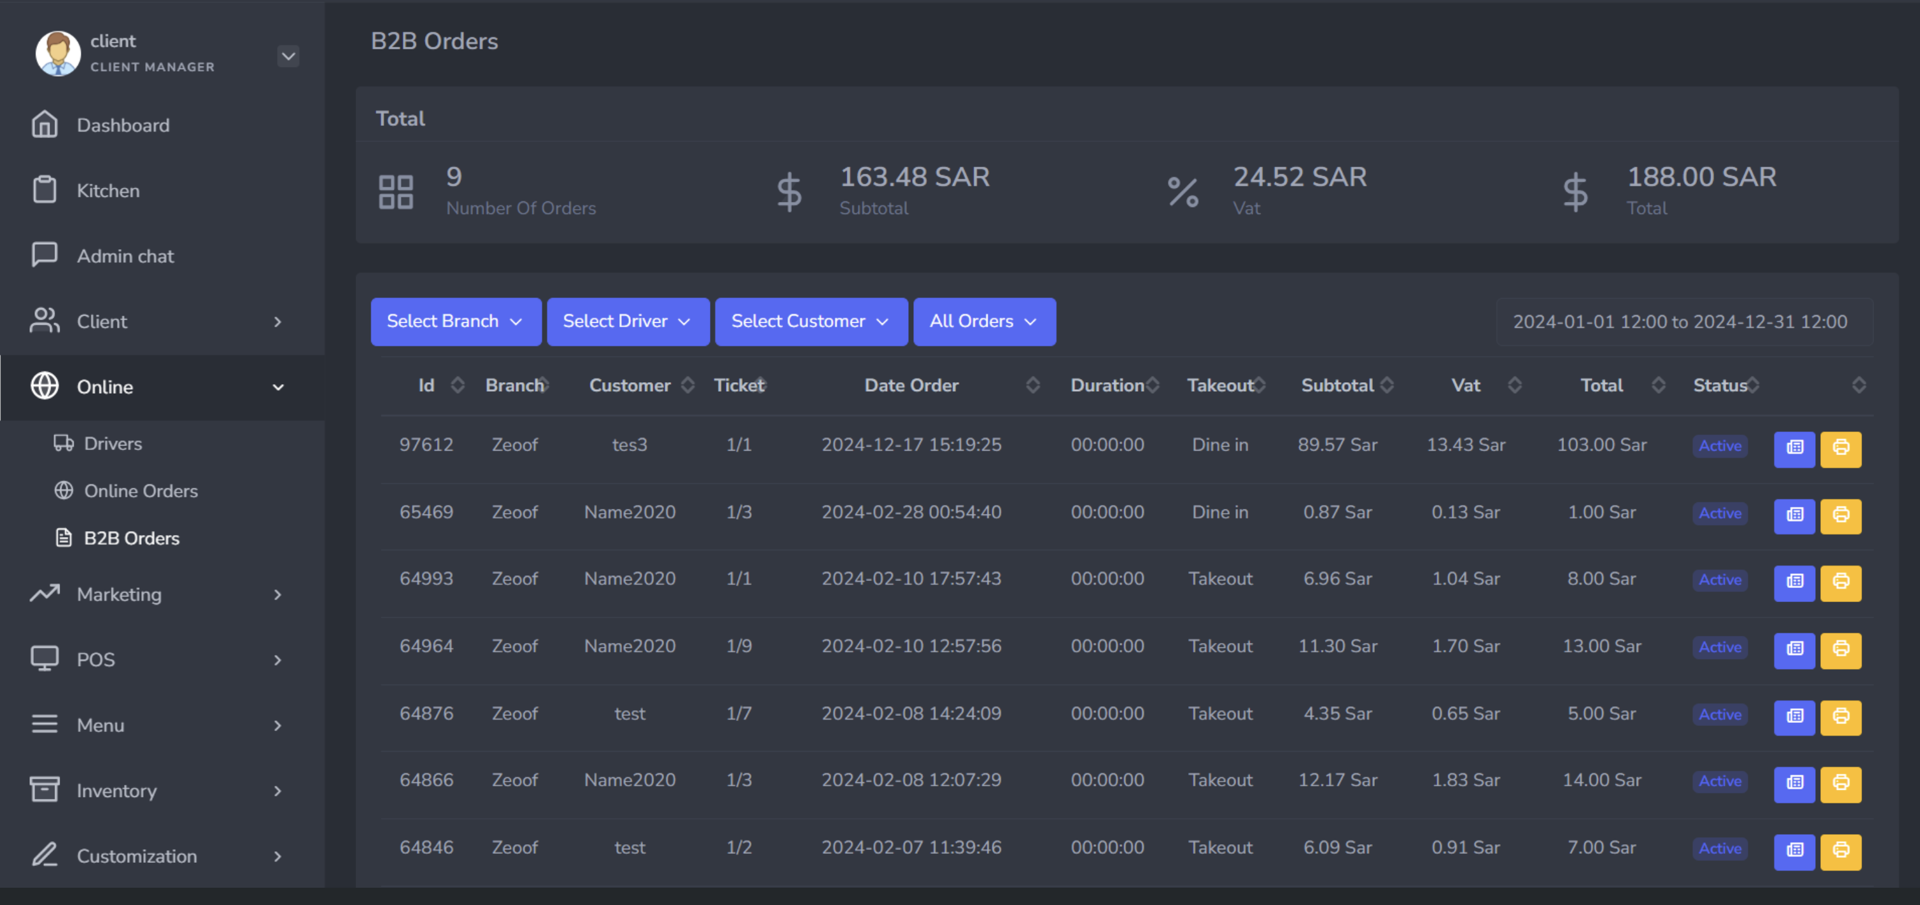Click the 188.00 SAR total summary

click(x=1701, y=177)
